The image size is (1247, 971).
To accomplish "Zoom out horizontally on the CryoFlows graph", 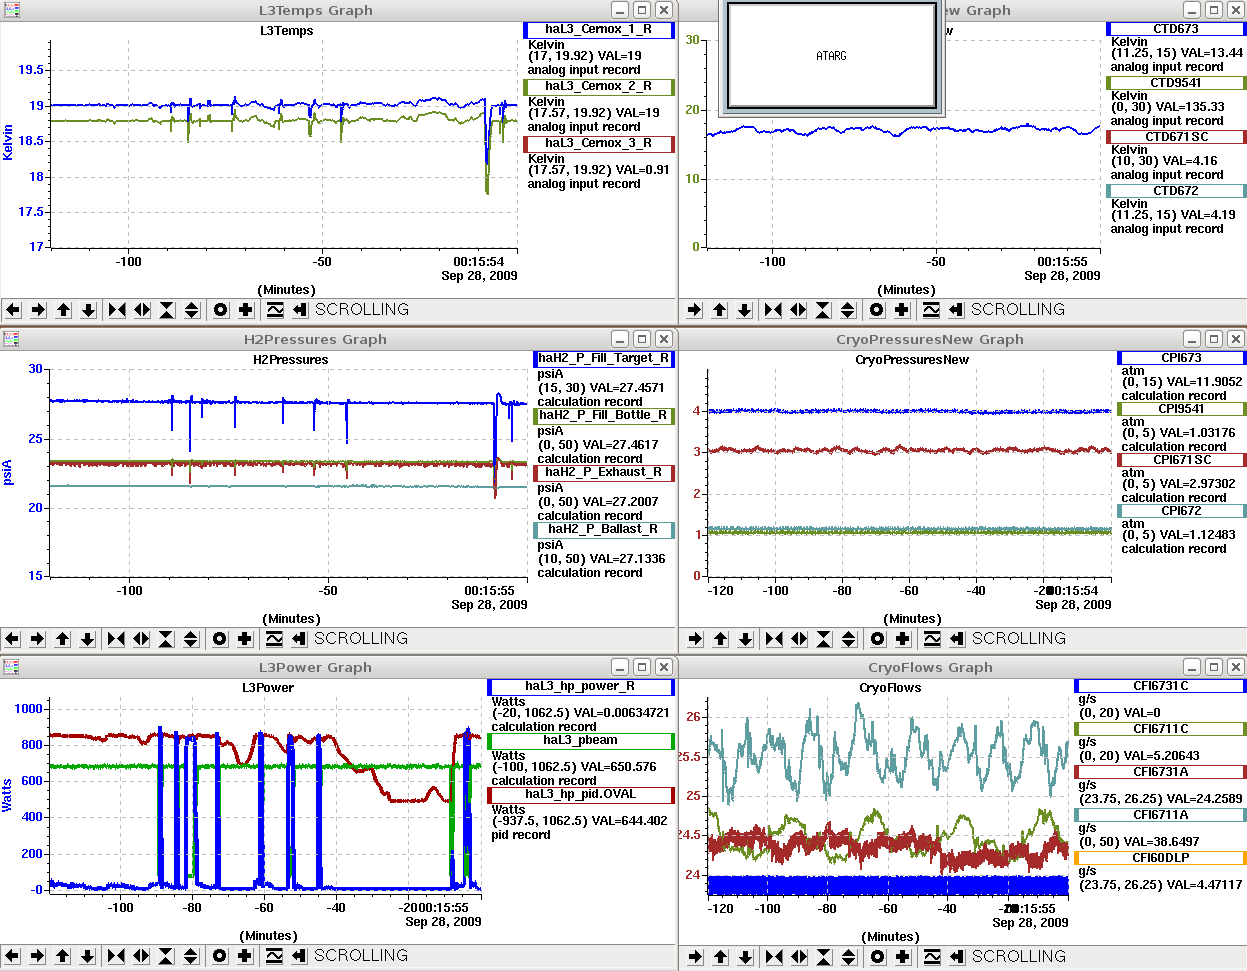I will coord(799,956).
